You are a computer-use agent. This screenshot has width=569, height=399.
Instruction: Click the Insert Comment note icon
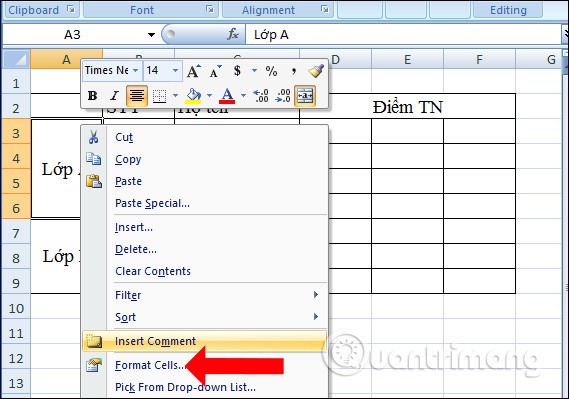94,341
